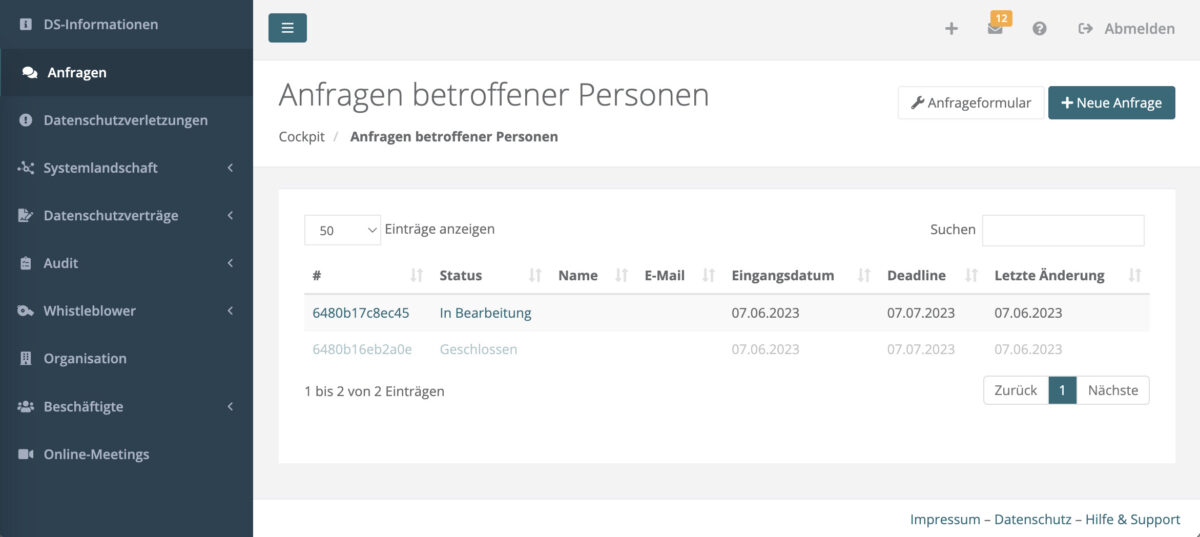The image size is (1200, 537).
Task: Open request 6480b17c8ec45
Action: [x=360, y=313]
